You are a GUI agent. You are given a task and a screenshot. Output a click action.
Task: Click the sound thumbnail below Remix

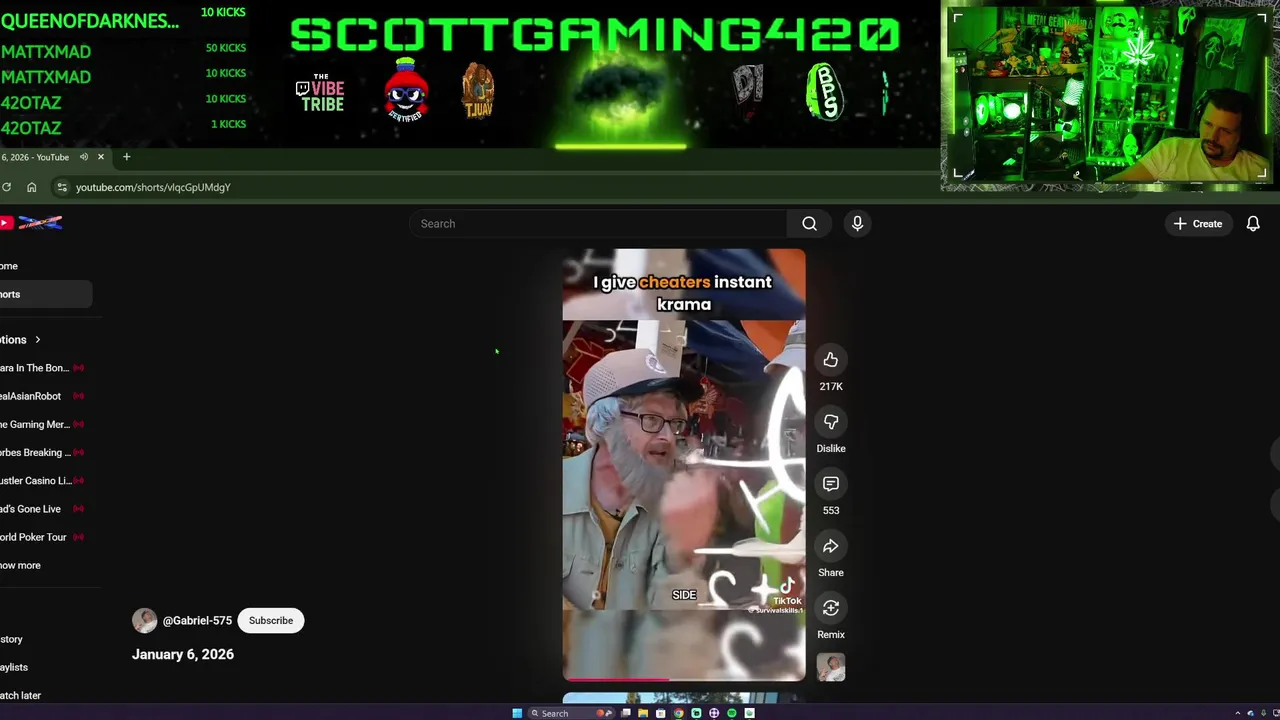coord(831,667)
